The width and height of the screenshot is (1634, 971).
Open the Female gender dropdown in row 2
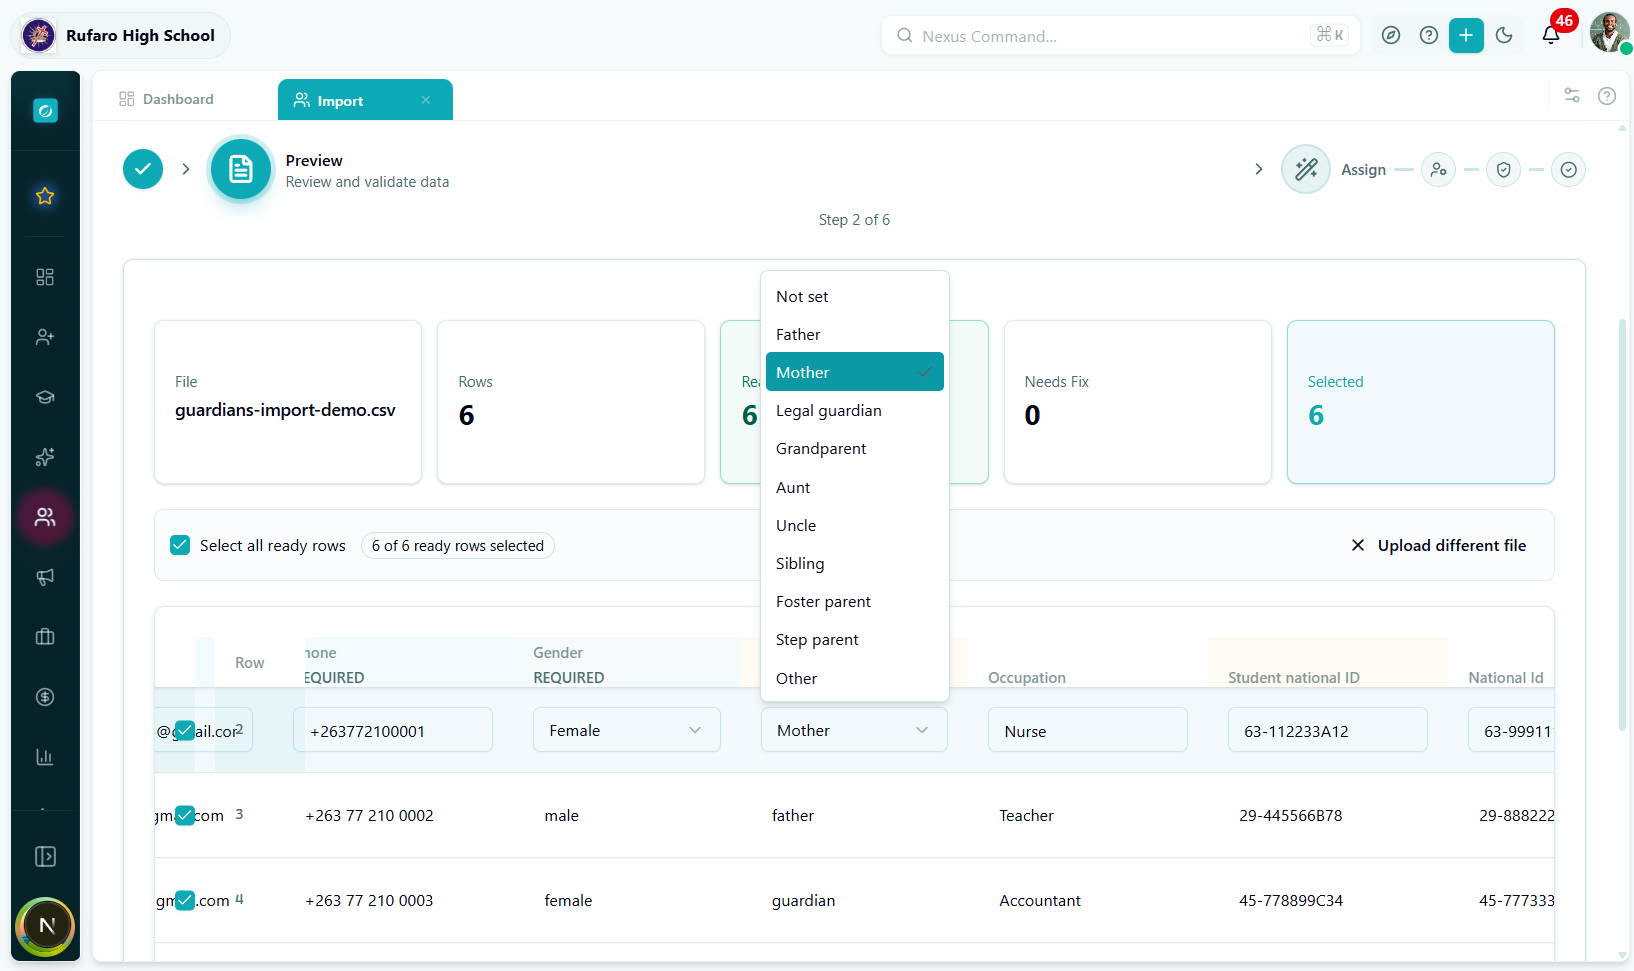coord(627,730)
